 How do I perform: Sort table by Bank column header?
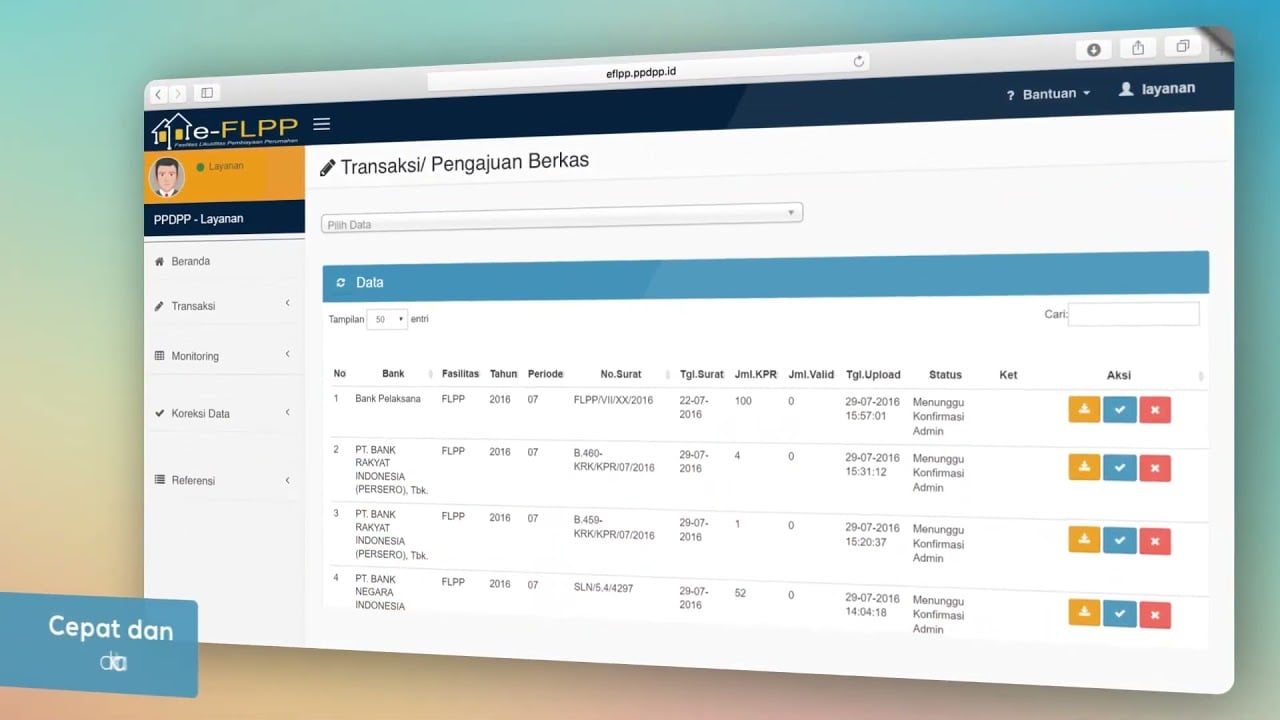click(x=393, y=374)
